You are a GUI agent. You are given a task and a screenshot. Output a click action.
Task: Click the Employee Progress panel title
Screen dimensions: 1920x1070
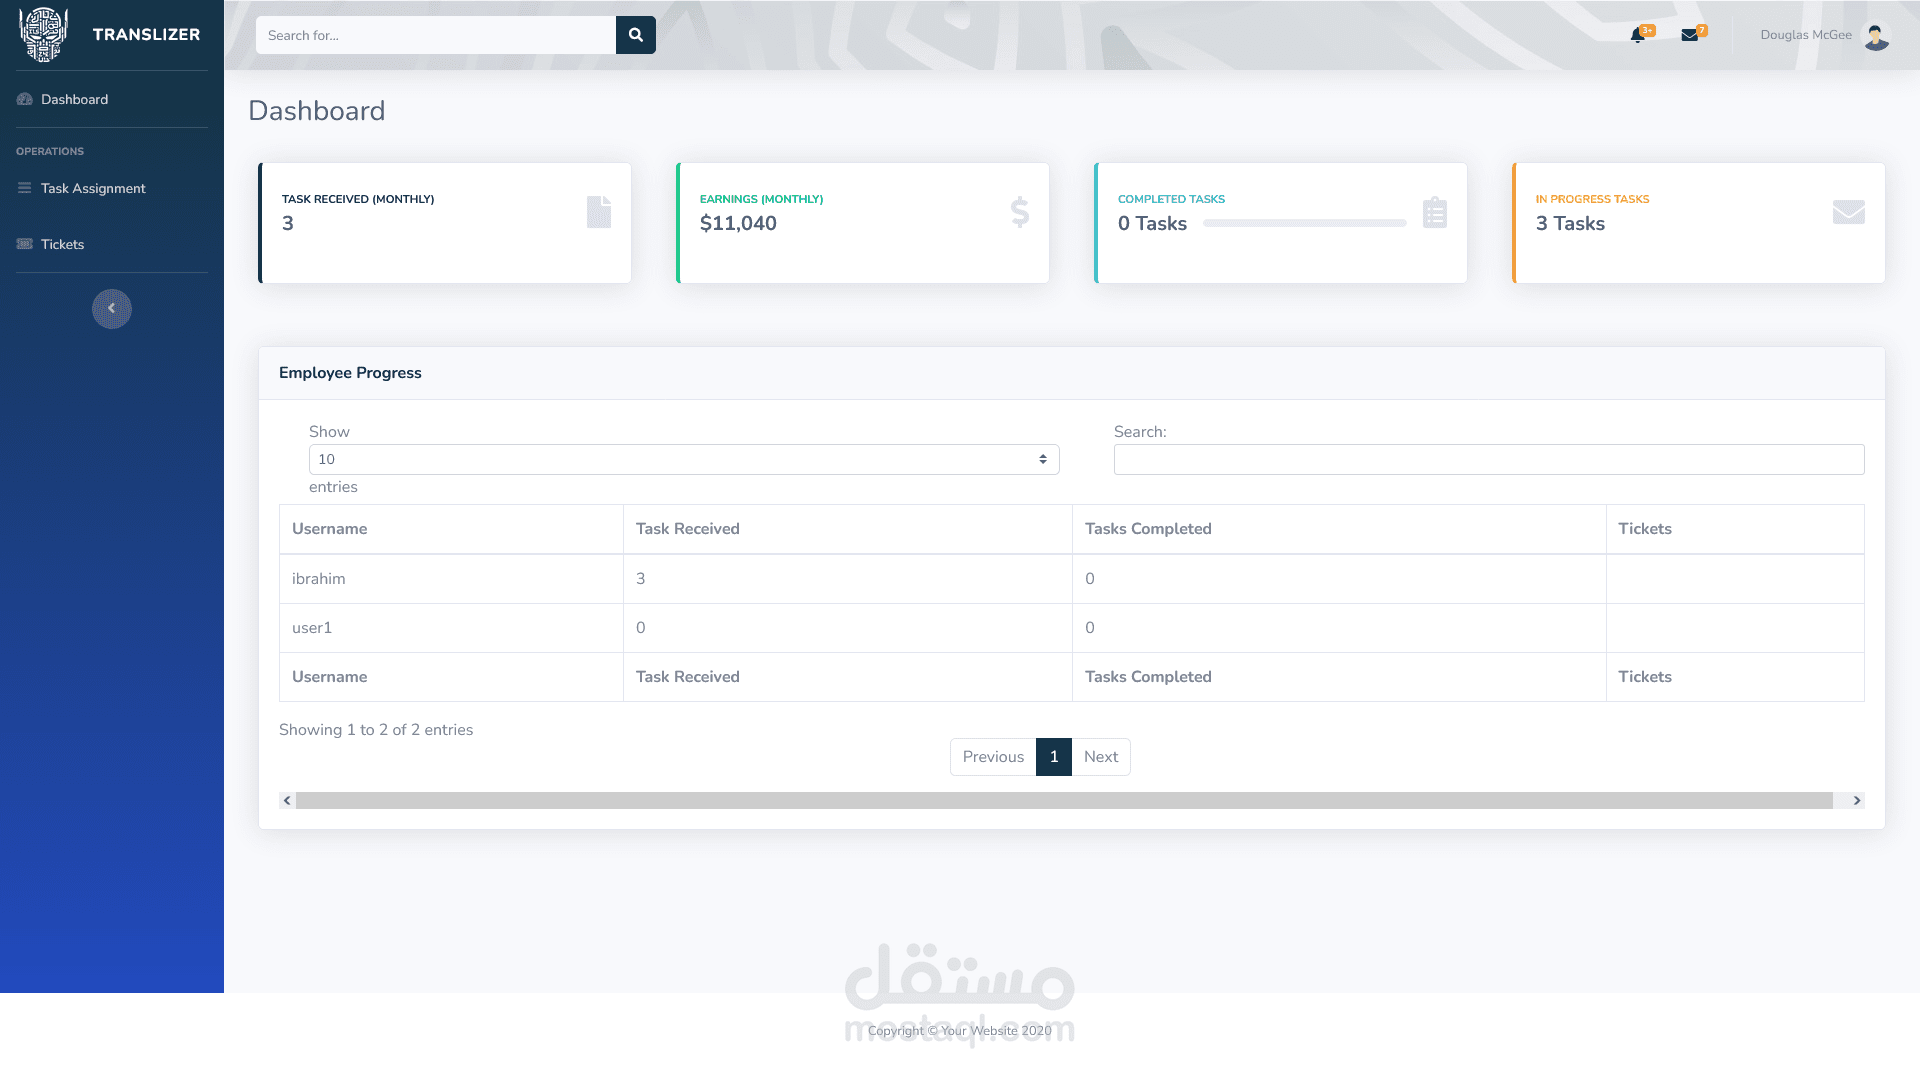[x=350, y=373]
